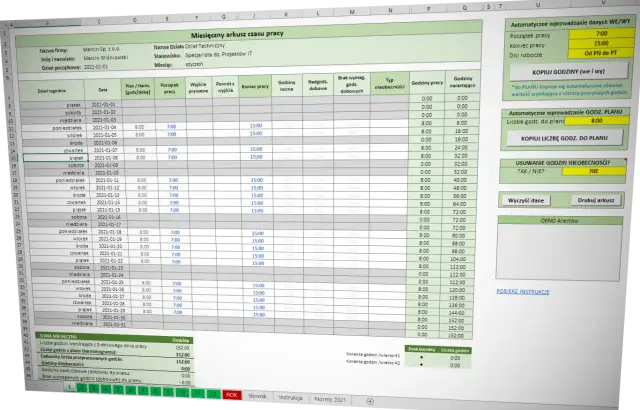
Task: Open the Instrukcja sheet tab
Action: [x=290, y=397]
